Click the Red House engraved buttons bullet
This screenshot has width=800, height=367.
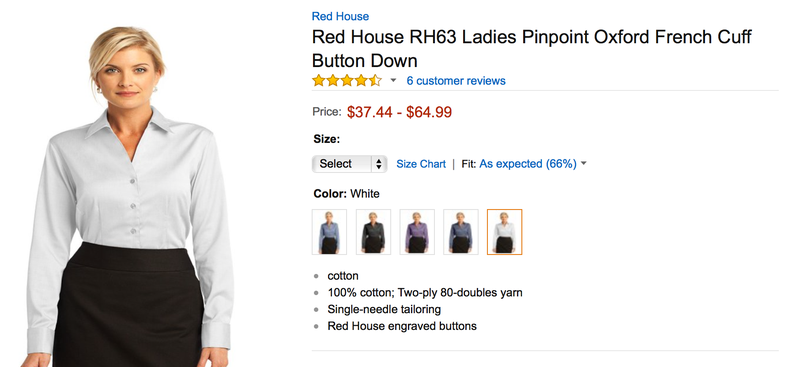(x=402, y=326)
